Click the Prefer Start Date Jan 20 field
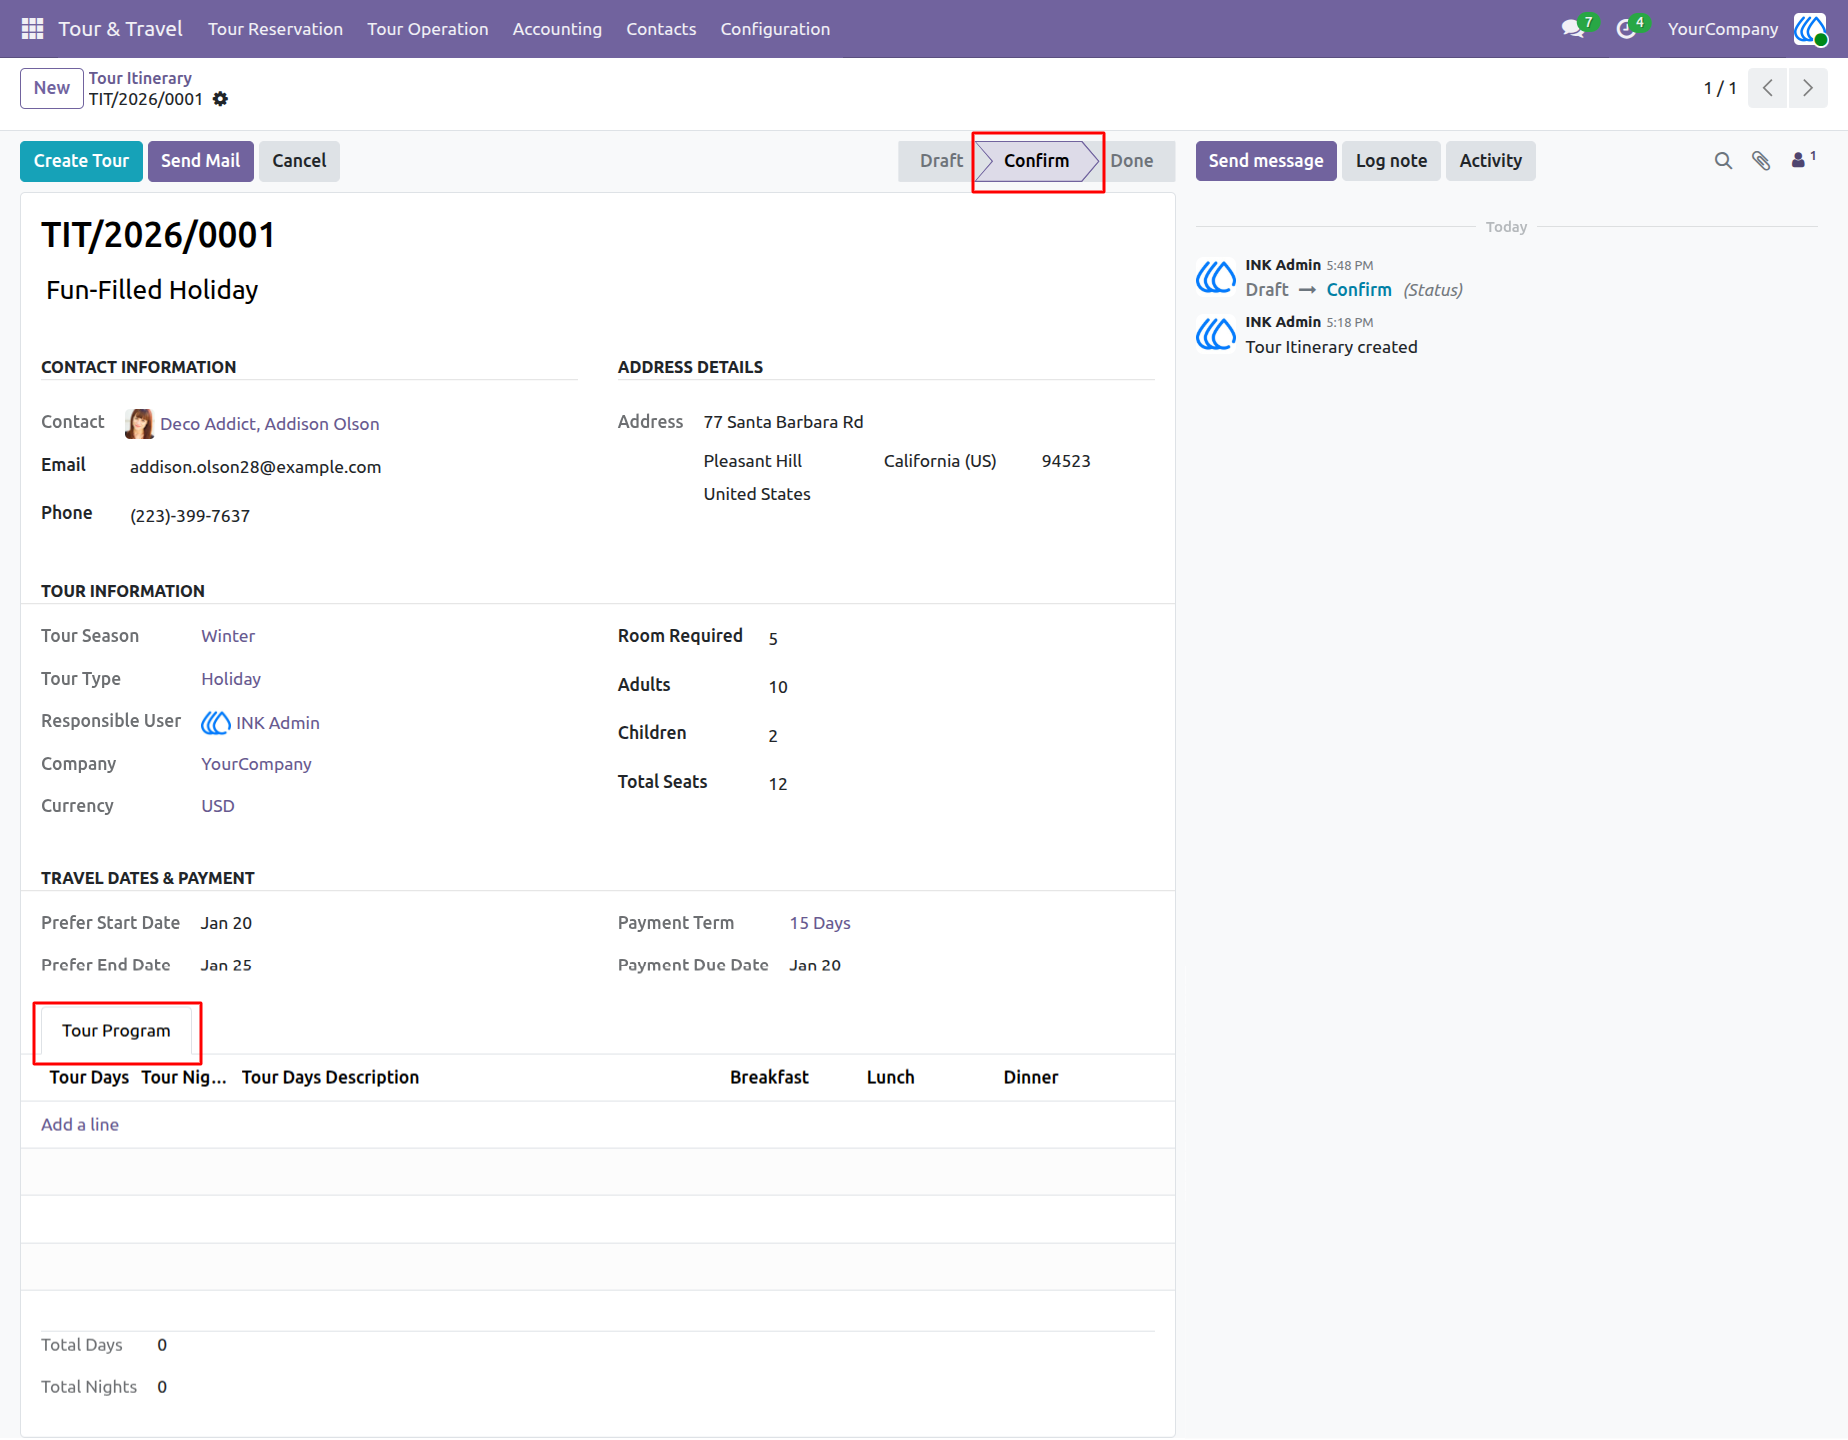This screenshot has height=1440, width=1848. (x=226, y=923)
